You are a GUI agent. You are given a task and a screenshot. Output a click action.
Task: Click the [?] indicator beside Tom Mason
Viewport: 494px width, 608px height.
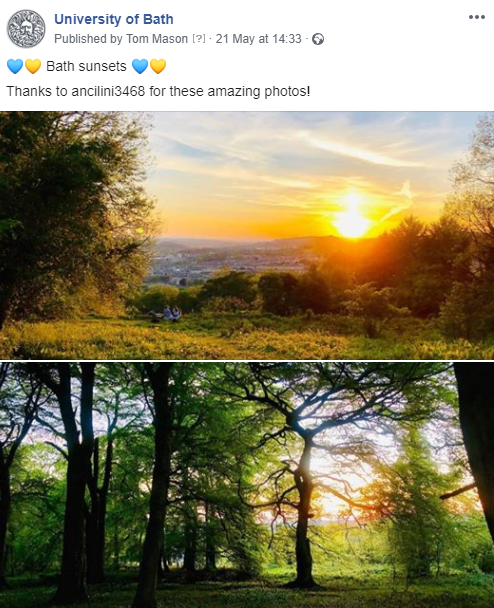pyautogui.click(x=199, y=39)
